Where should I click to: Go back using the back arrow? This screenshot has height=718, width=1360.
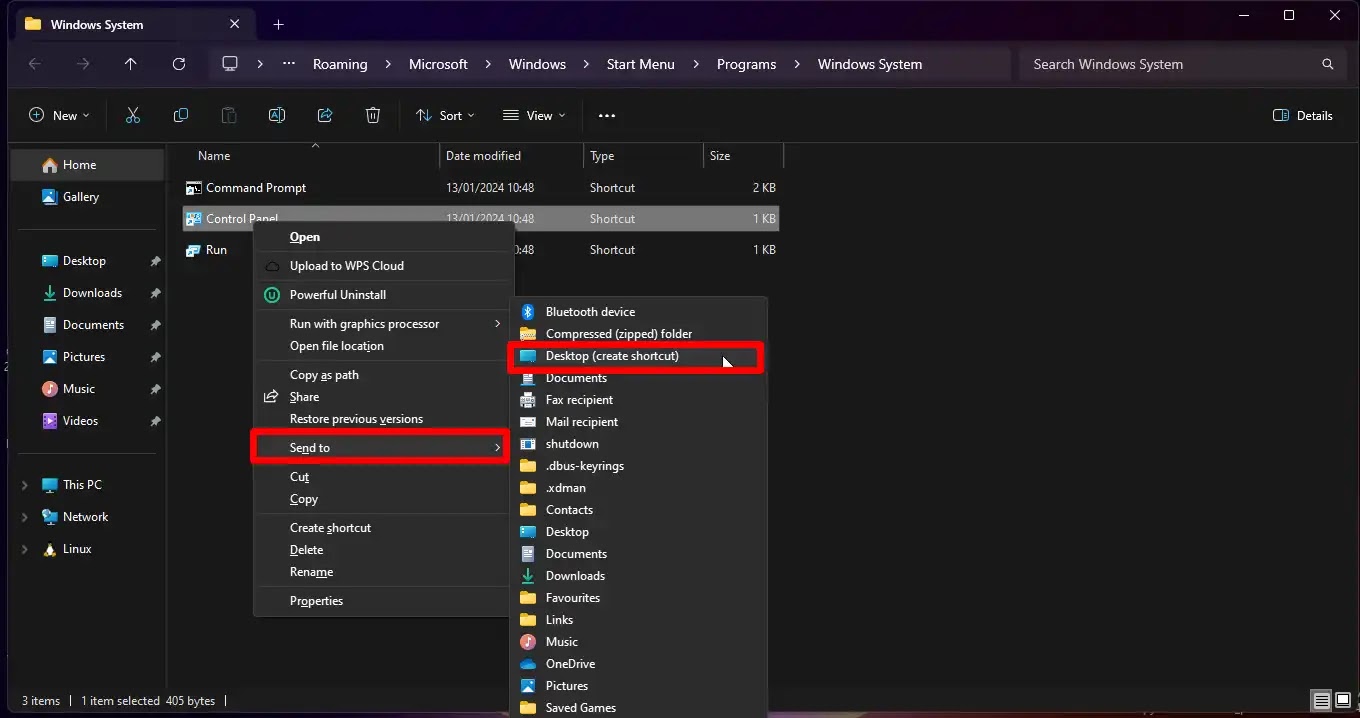pyautogui.click(x=35, y=64)
